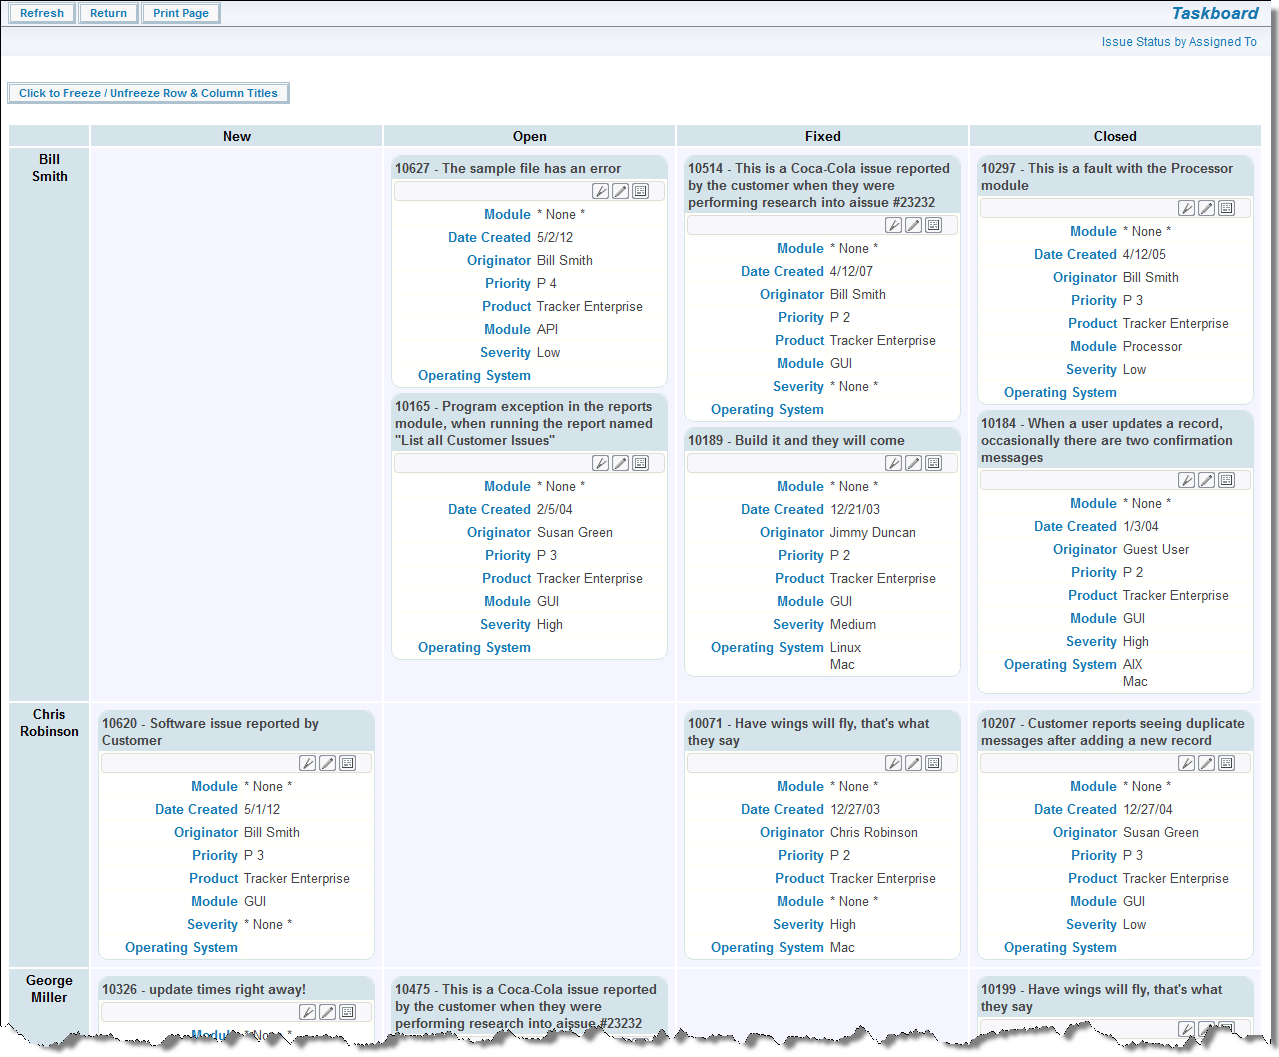
Task: Click the task icon on issue 10514
Action: coord(893,225)
